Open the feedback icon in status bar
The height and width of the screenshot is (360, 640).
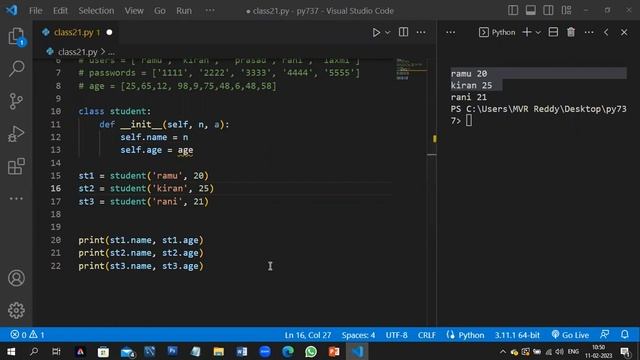point(604,335)
